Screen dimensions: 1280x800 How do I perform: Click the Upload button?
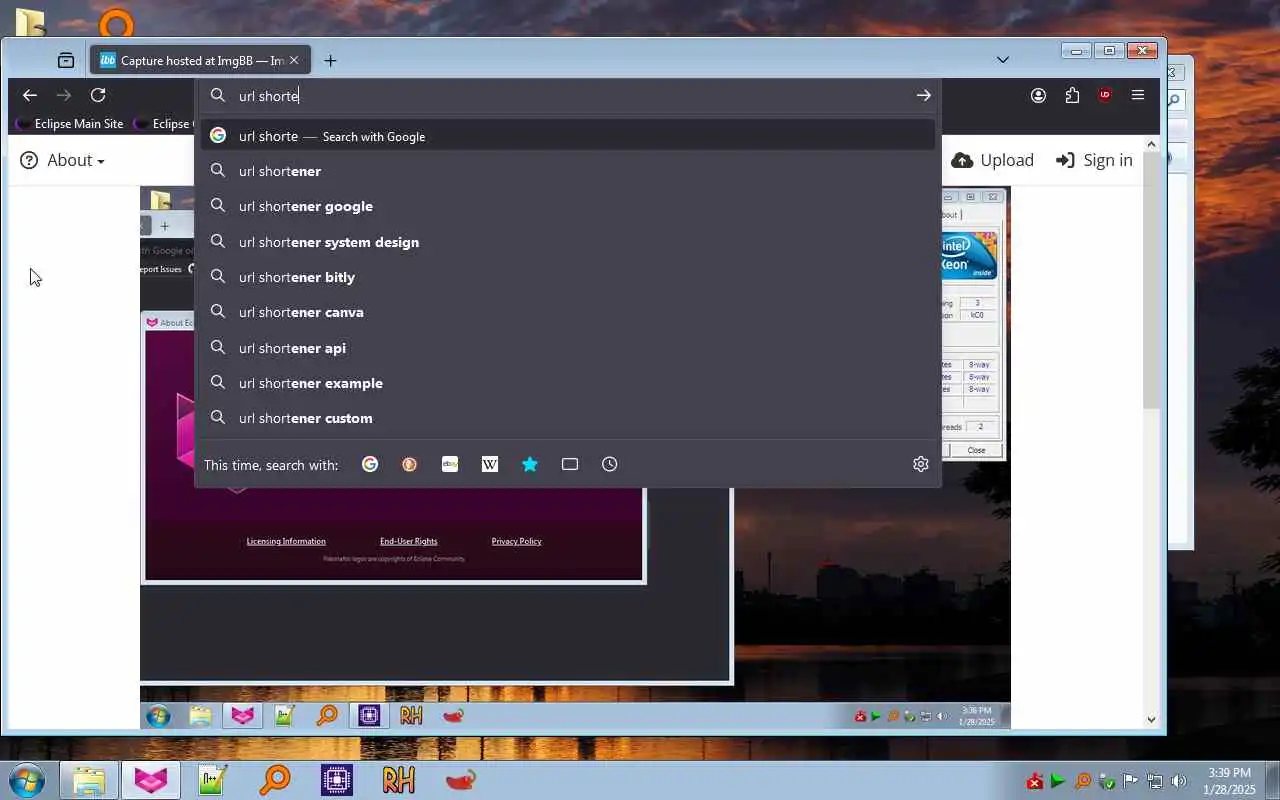(x=992, y=160)
